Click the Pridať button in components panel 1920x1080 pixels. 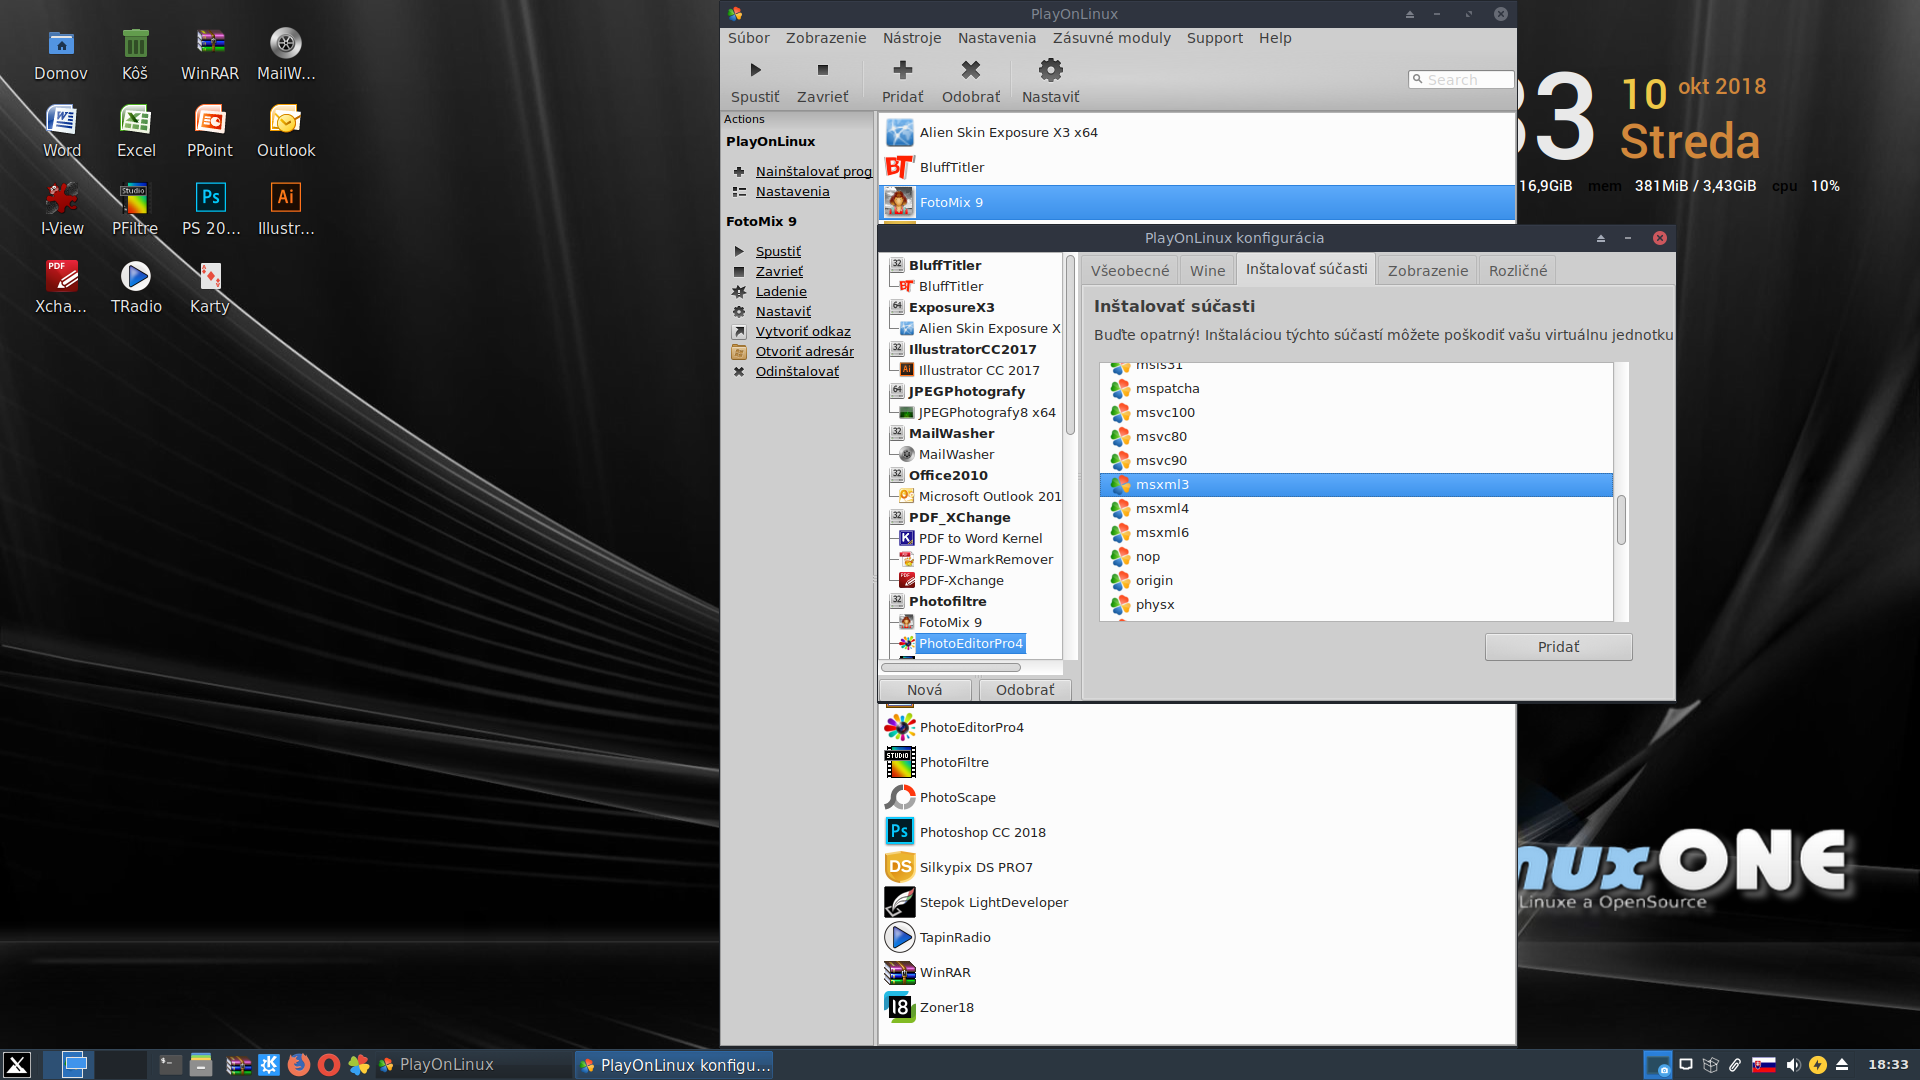(x=1558, y=647)
